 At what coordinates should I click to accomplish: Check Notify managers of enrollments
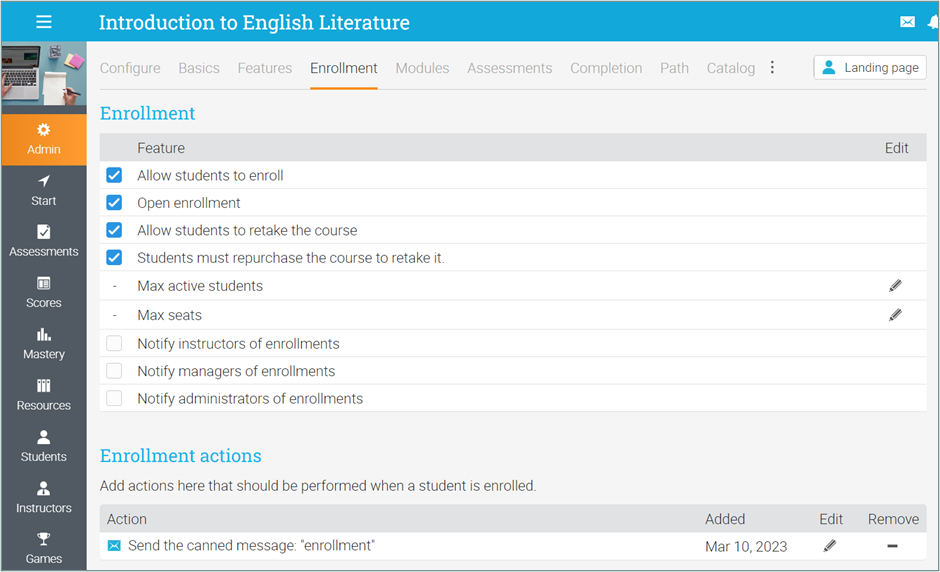pyautogui.click(x=114, y=371)
